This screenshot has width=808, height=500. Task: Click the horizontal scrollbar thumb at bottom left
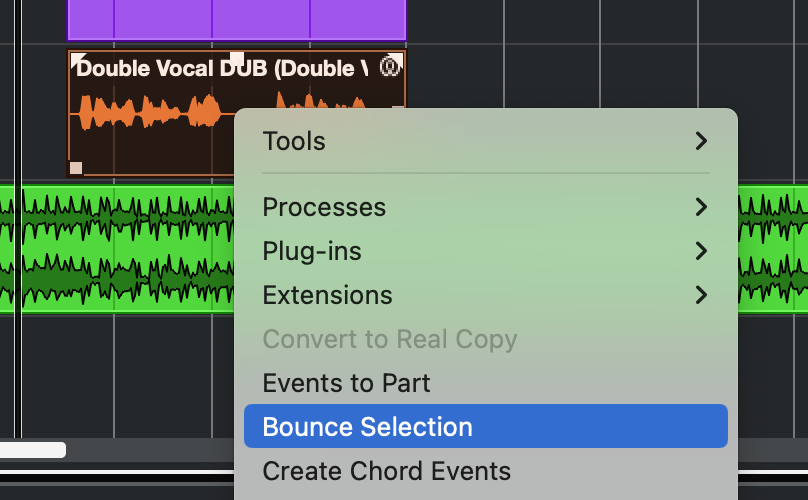pyautogui.click(x=32, y=450)
